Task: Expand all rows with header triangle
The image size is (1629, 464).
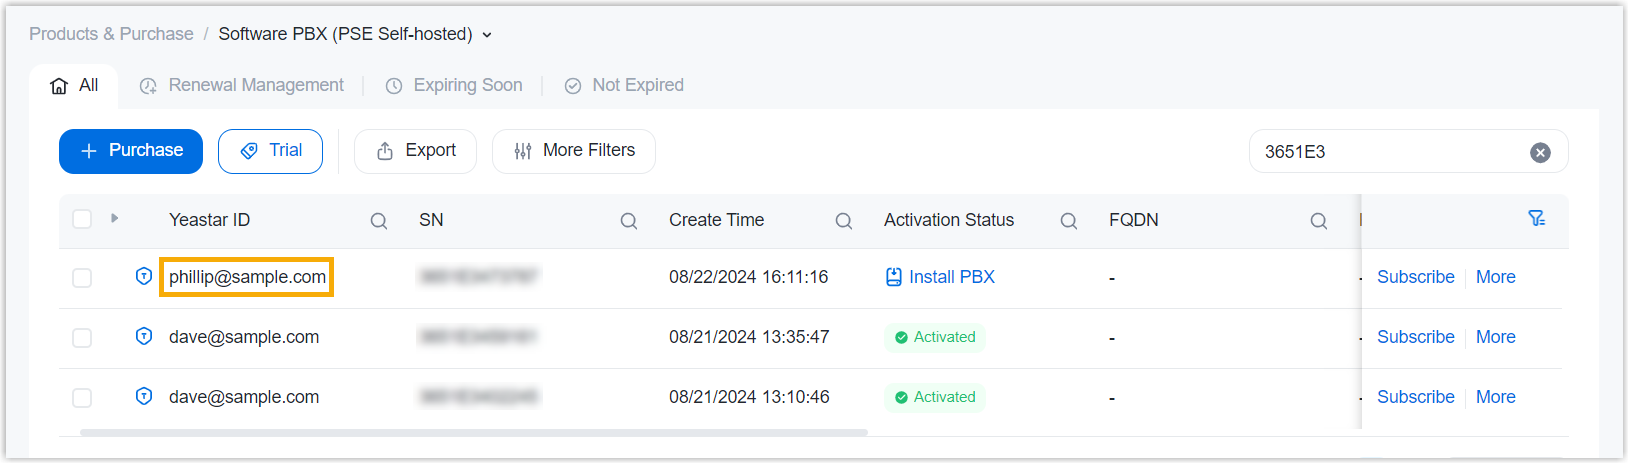Action: click(115, 218)
